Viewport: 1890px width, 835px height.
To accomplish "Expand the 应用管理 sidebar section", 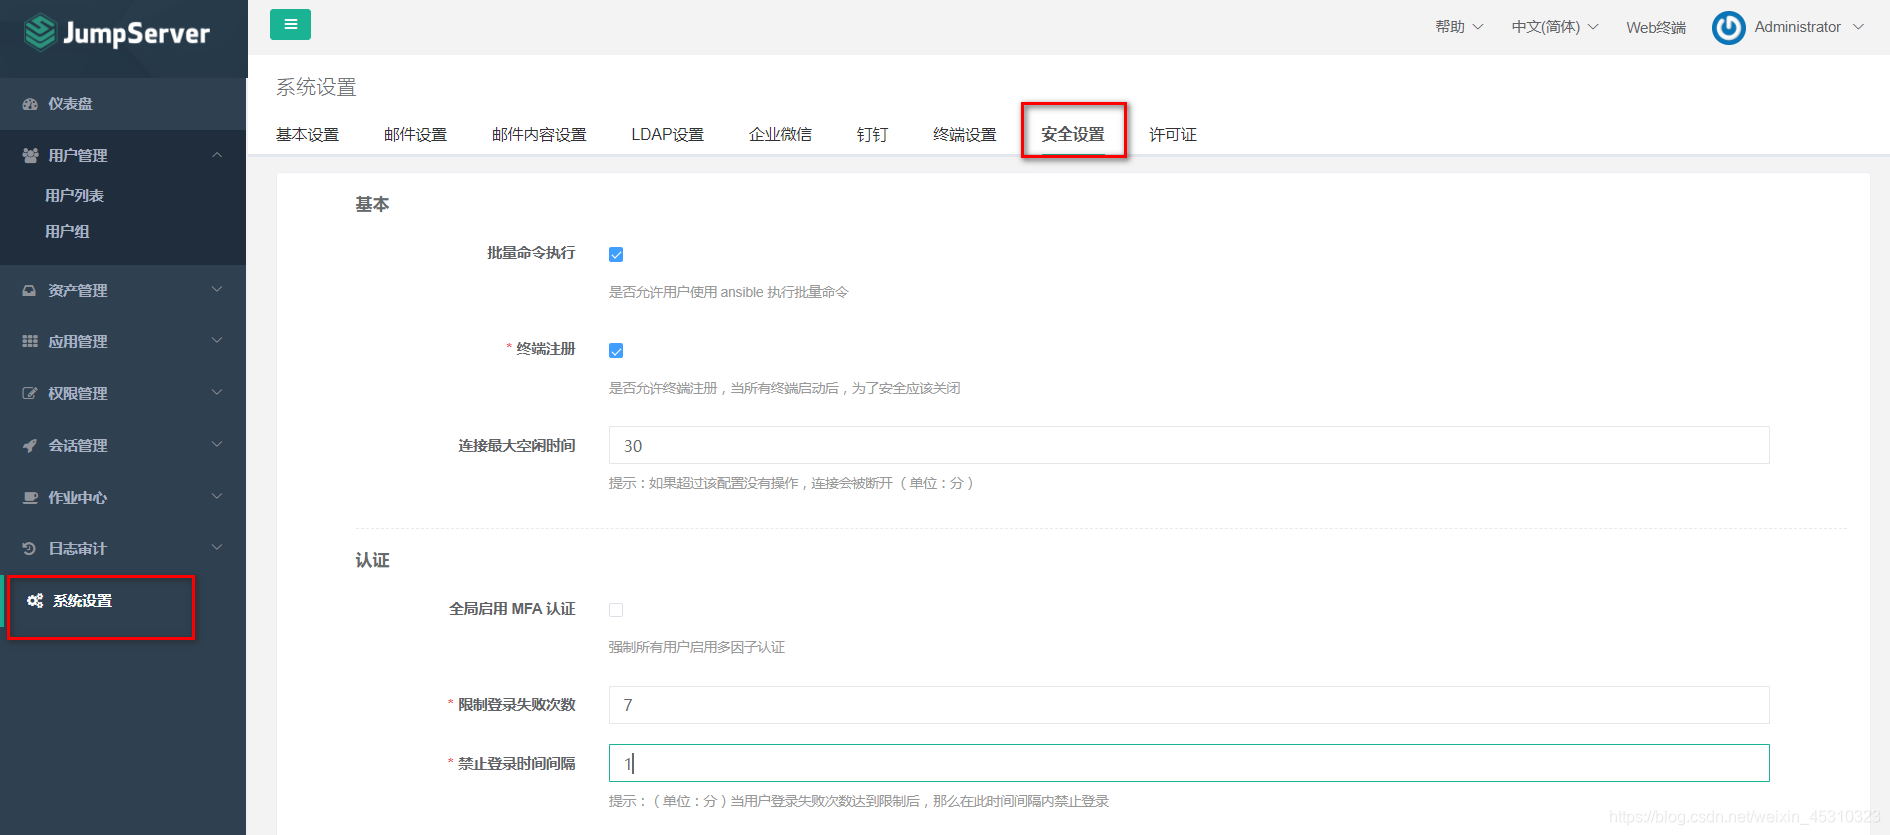I will pyautogui.click(x=123, y=341).
